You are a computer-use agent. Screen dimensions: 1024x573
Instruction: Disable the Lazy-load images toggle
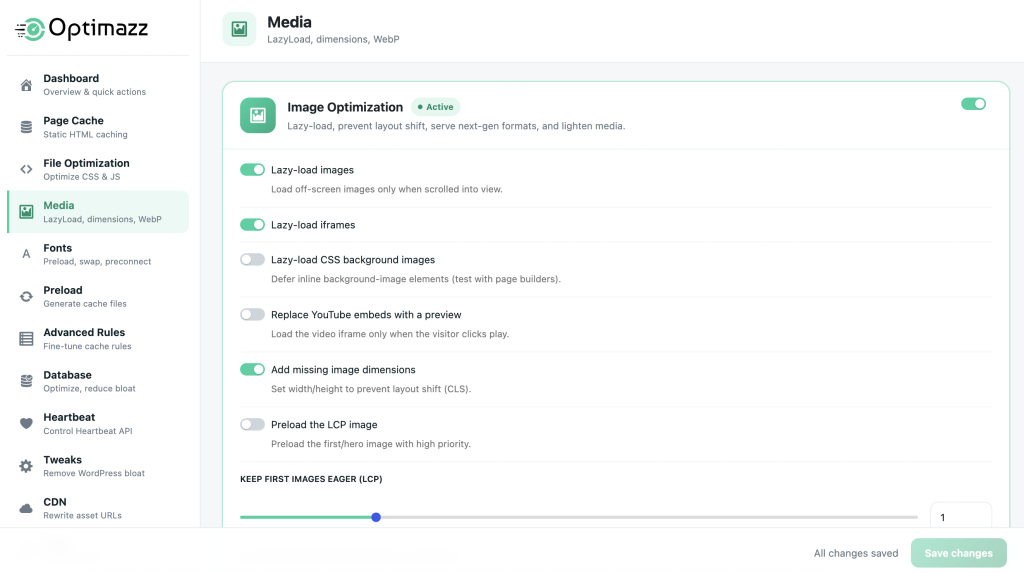252,170
